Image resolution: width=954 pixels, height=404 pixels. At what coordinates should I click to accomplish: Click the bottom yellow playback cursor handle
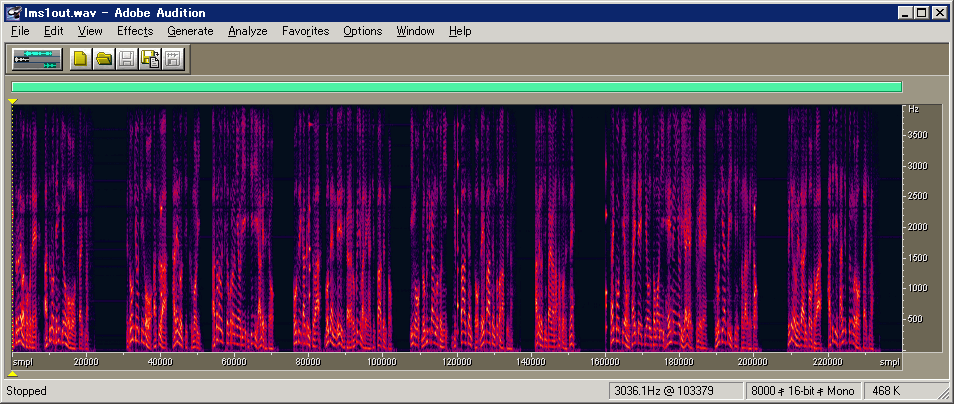point(13,373)
